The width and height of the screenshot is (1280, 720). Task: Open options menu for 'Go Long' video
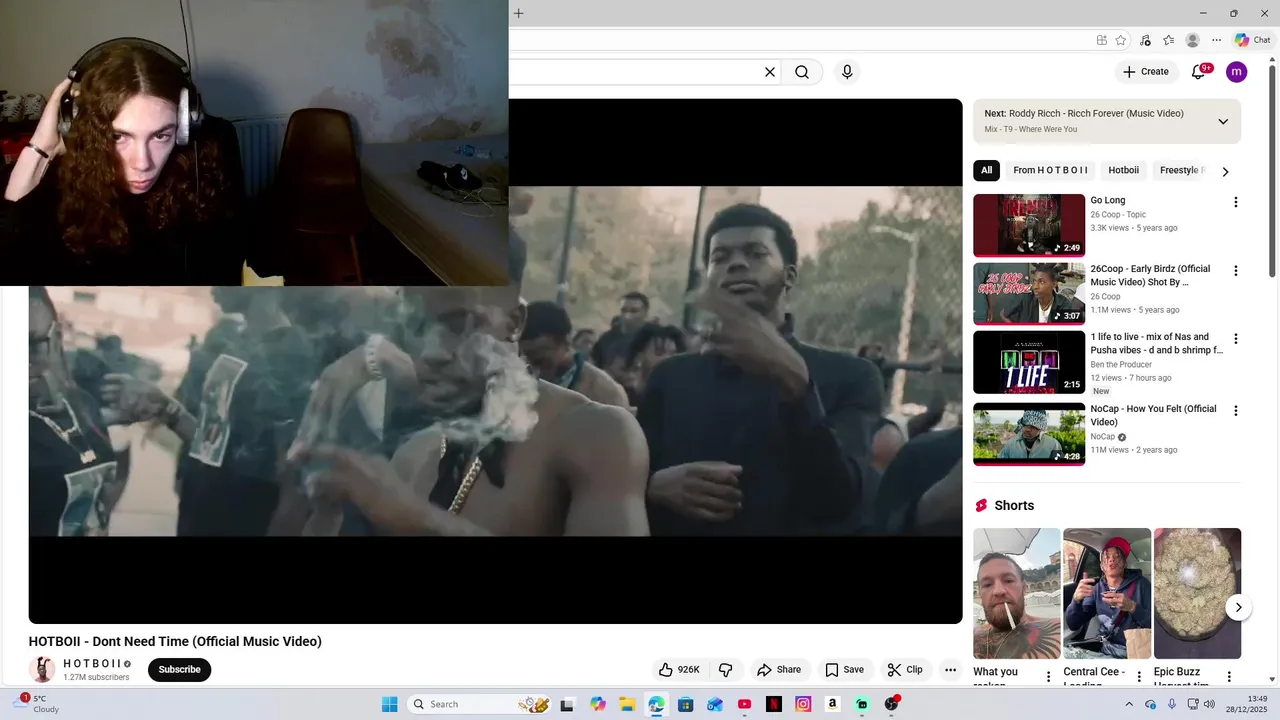tap(1235, 202)
